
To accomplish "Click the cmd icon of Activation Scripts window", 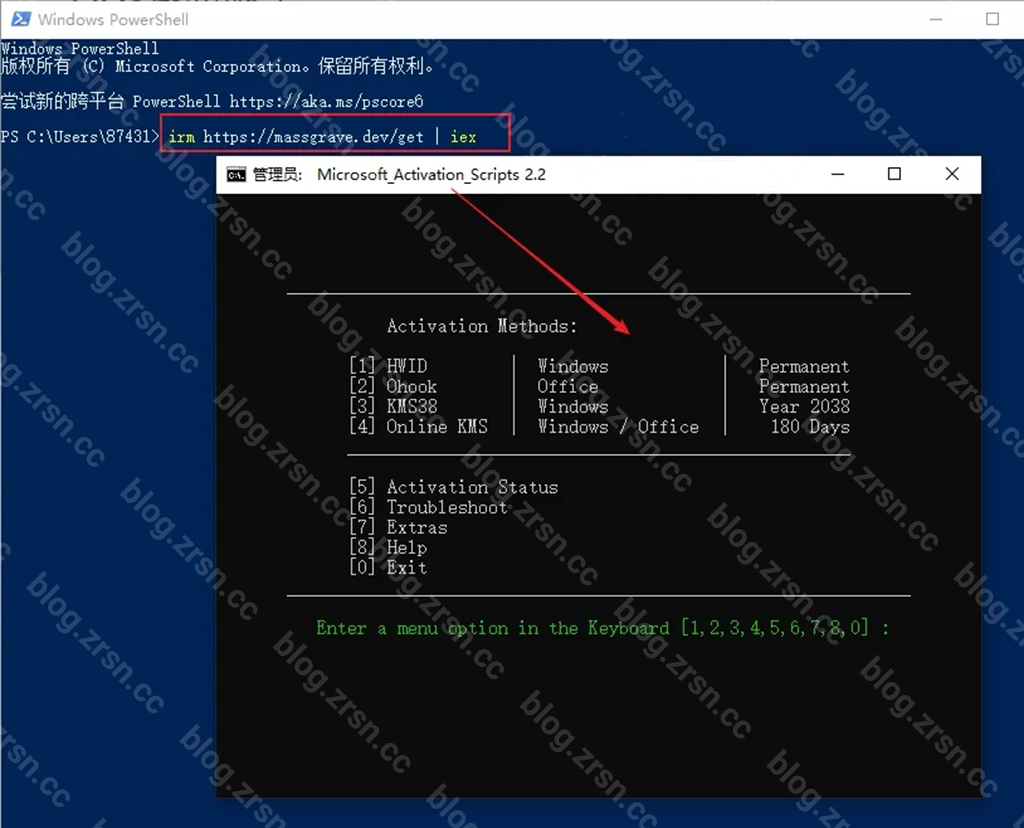I will click(236, 175).
